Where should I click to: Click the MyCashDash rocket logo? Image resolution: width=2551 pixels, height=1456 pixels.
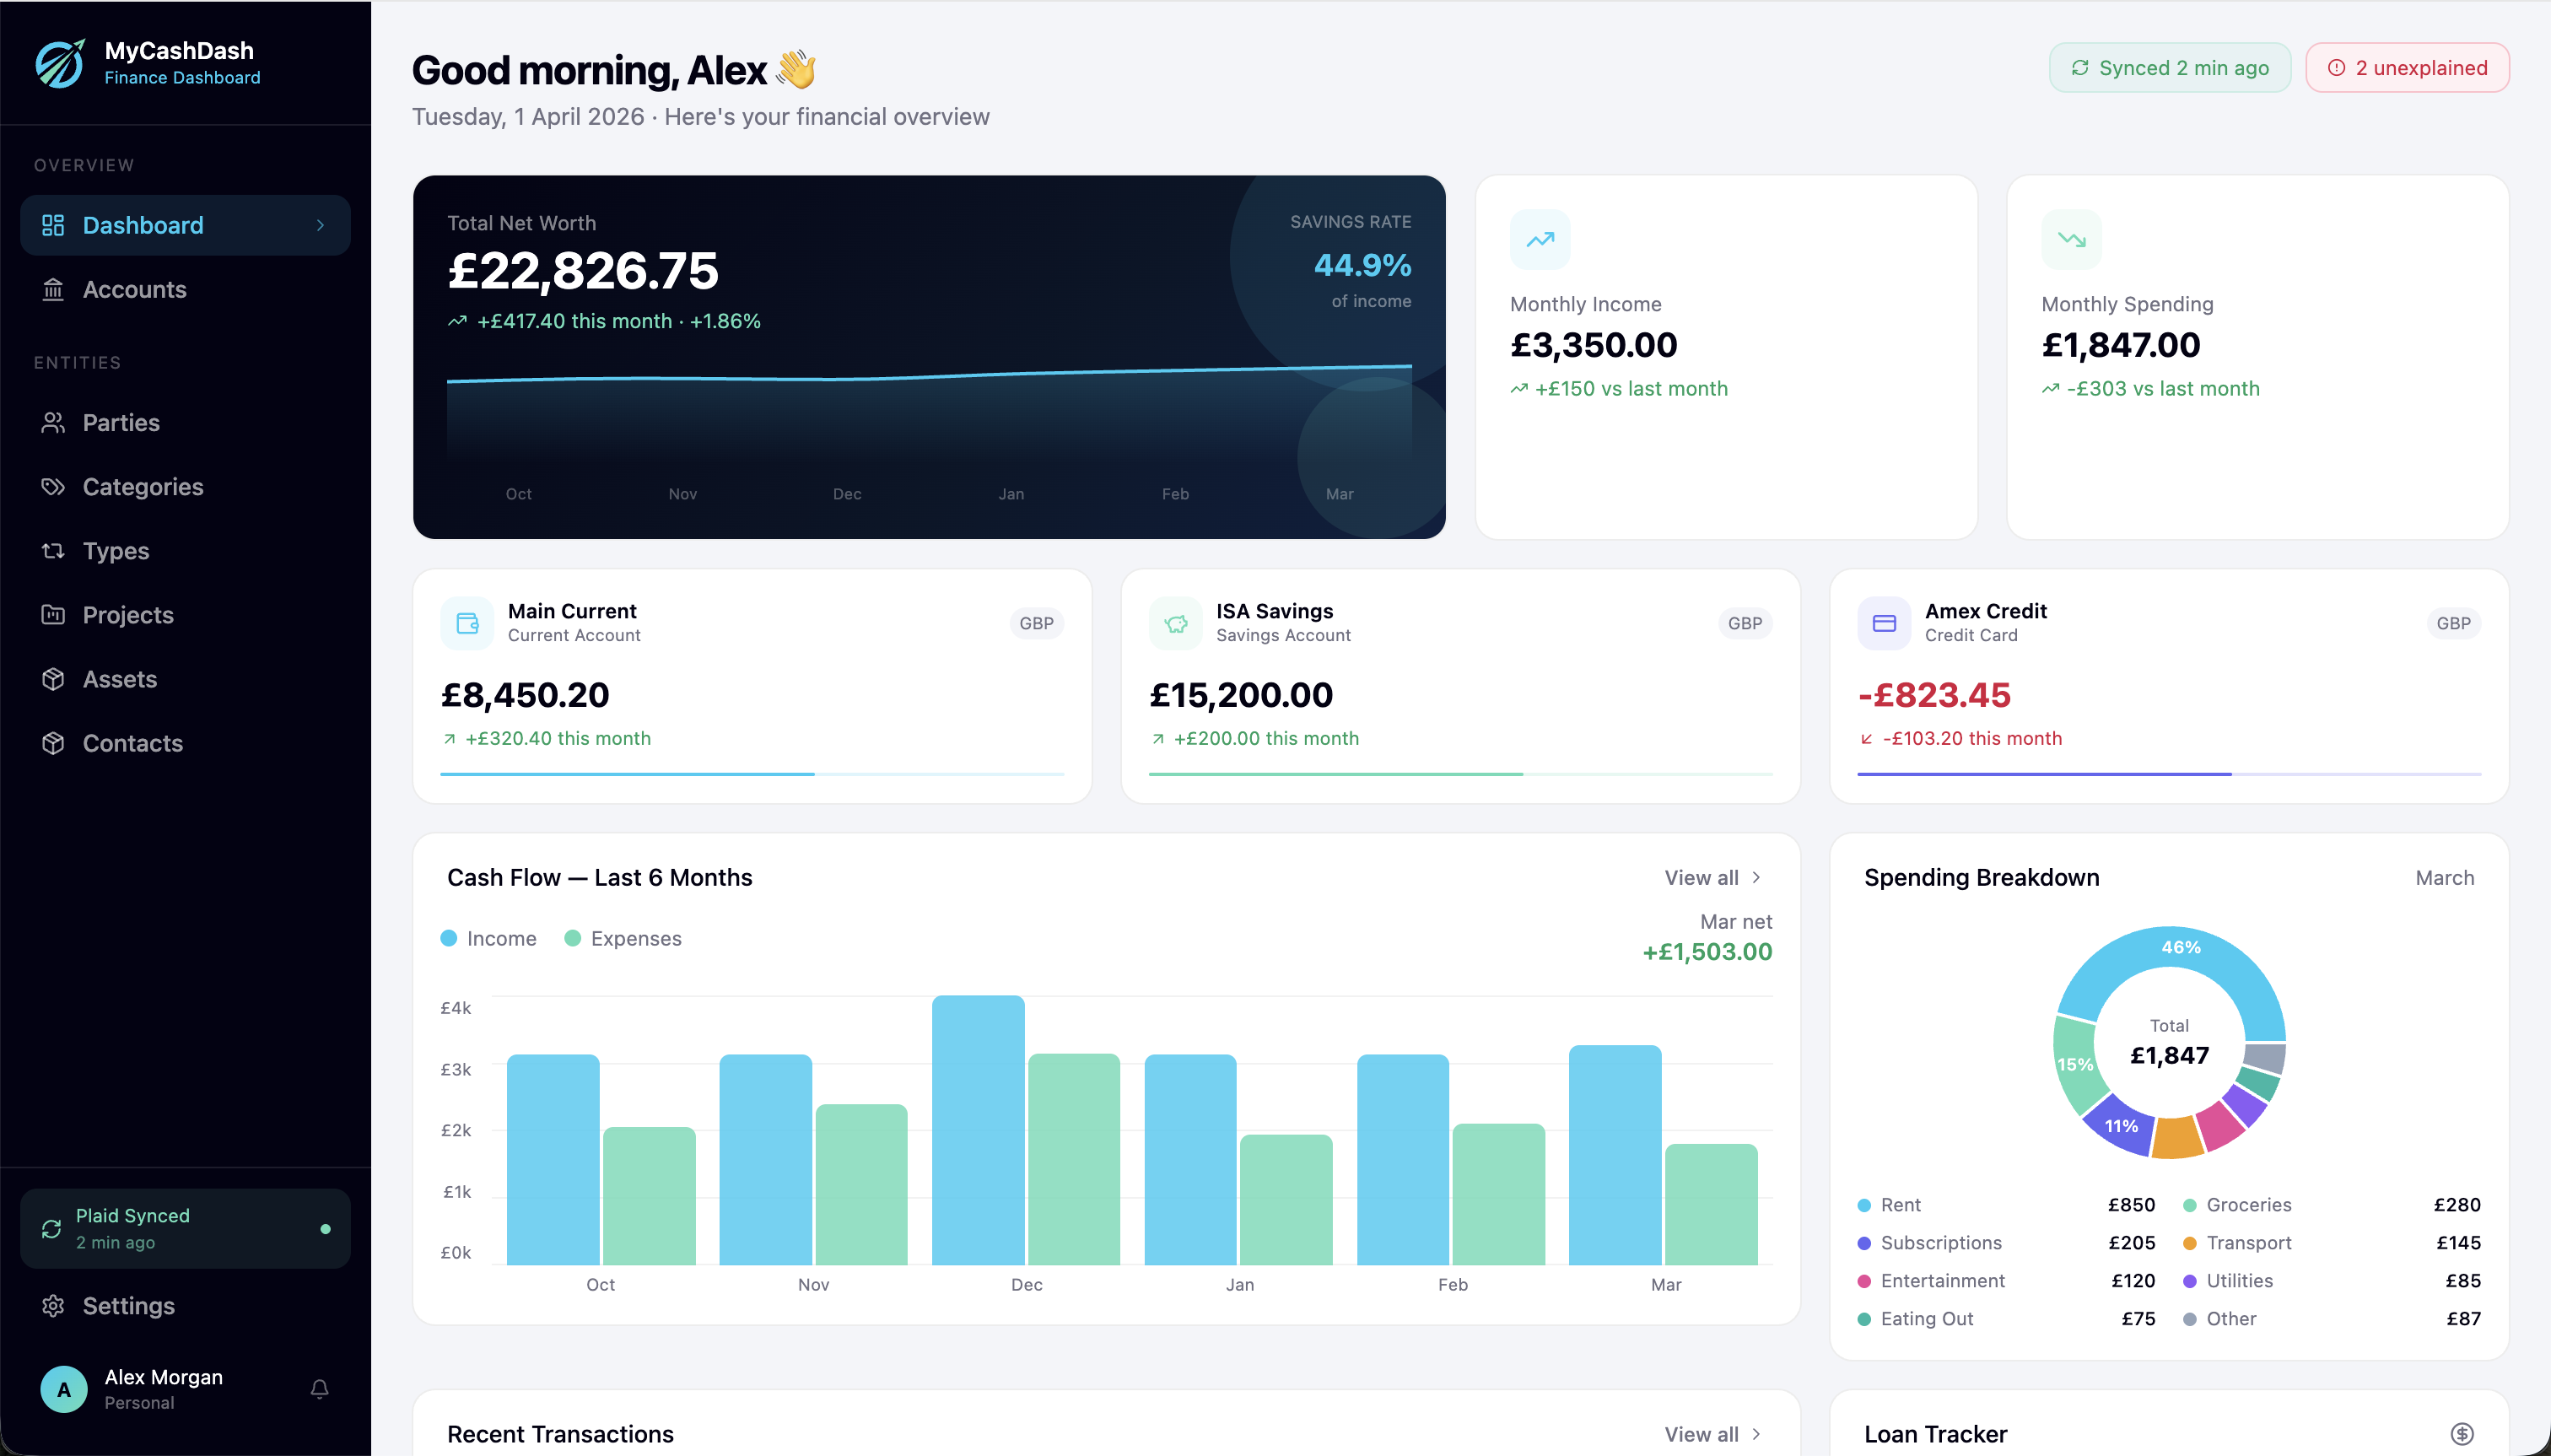pos(58,62)
